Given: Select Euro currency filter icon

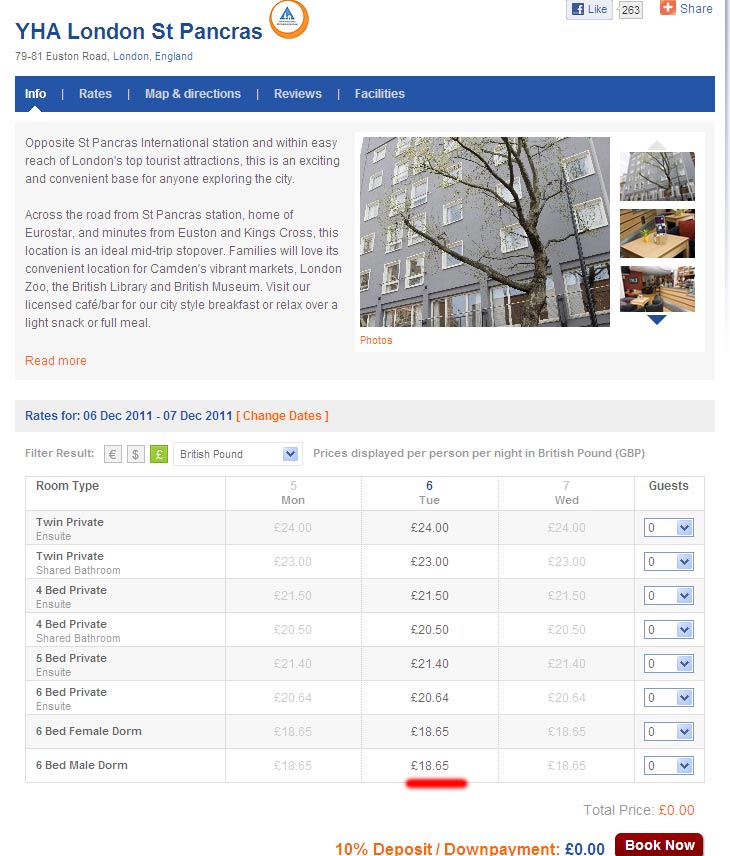Looking at the screenshot, I should 112,454.
